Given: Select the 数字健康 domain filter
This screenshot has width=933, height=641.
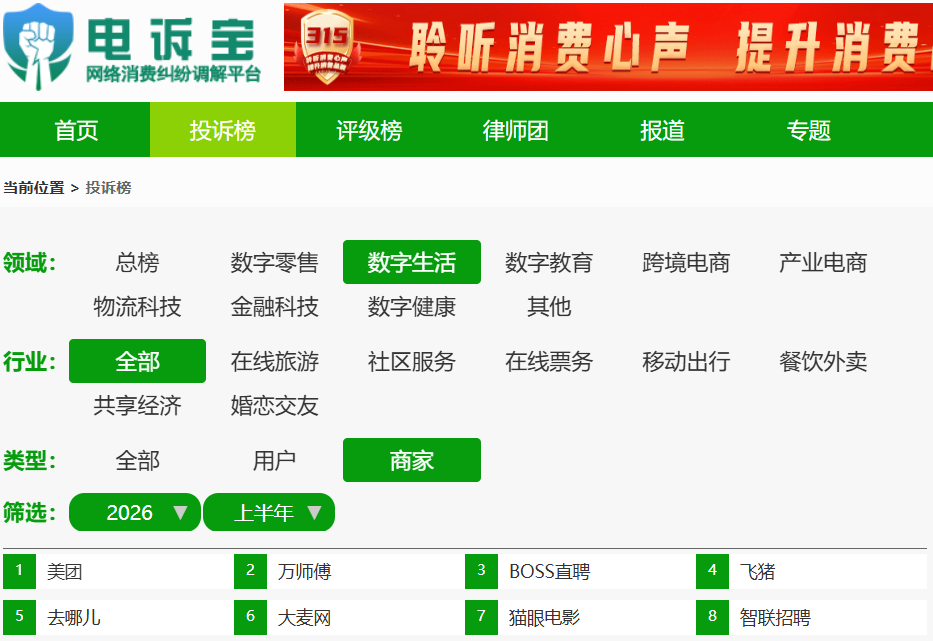Looking at the screenshot, I should click(412, 307).
